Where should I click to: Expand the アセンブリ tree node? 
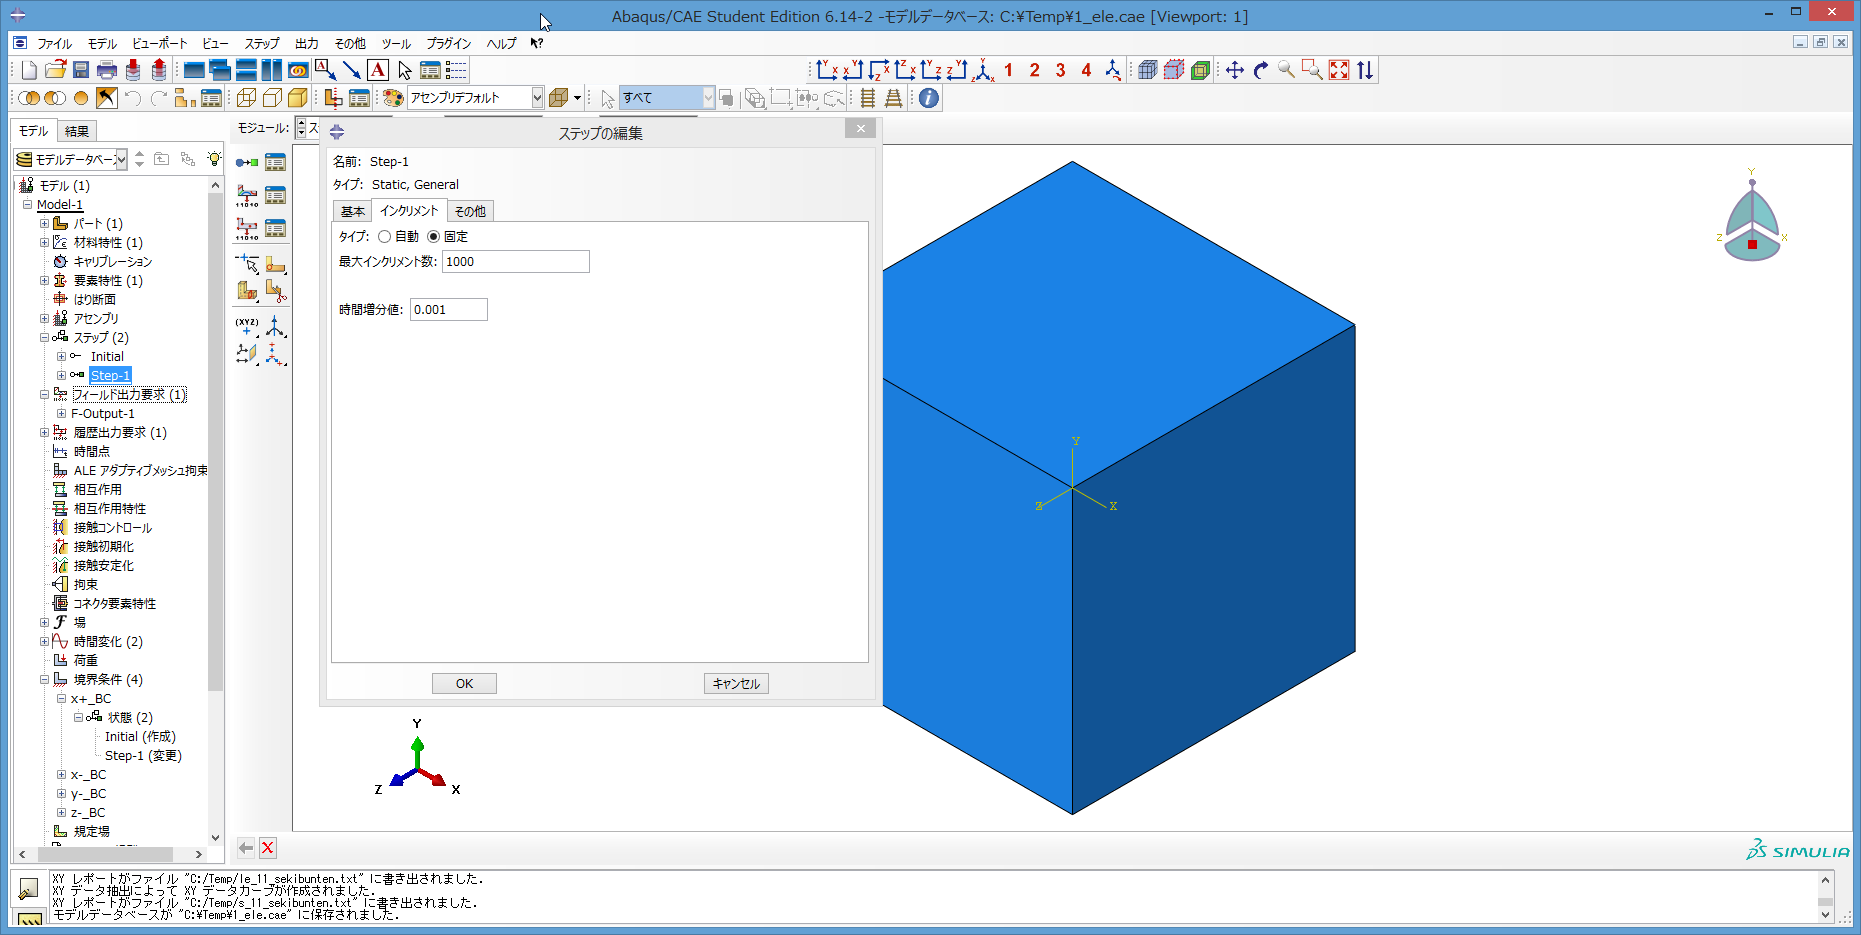(x=44, y=319)
